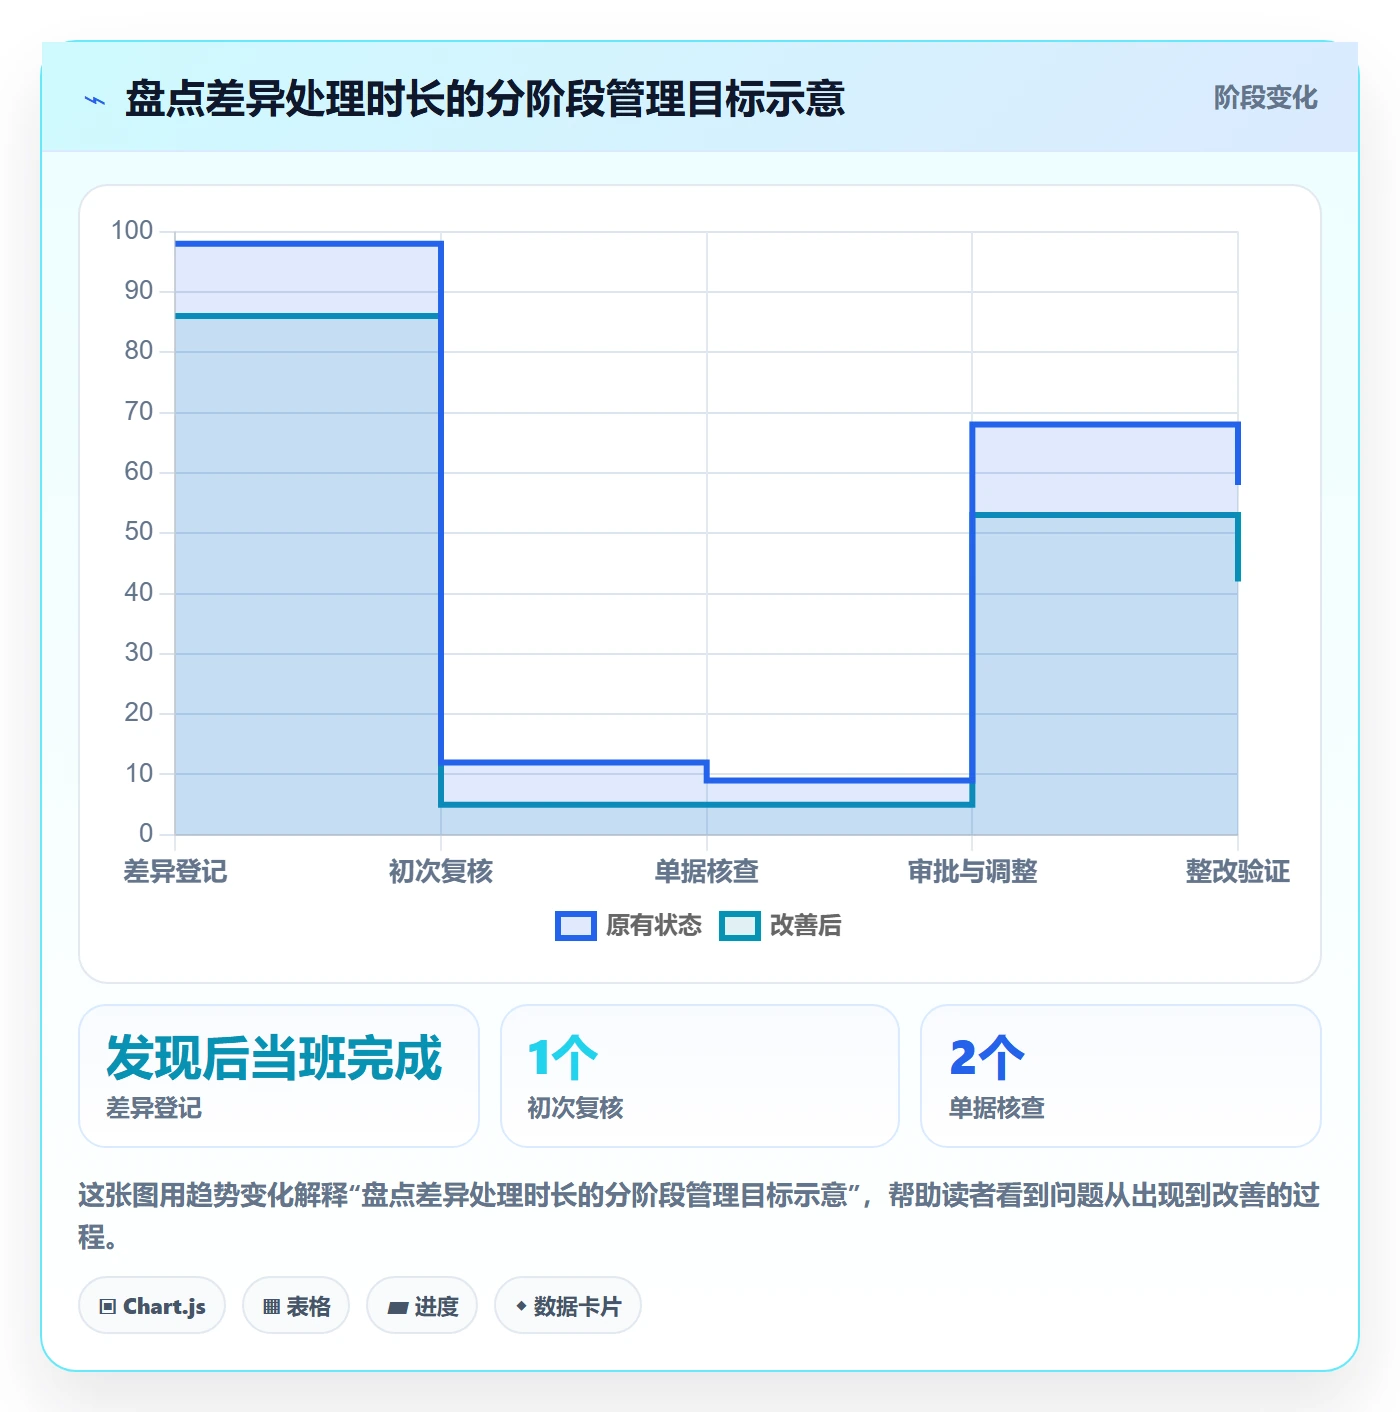Click the 改善后 legend text

coord(806,926)
